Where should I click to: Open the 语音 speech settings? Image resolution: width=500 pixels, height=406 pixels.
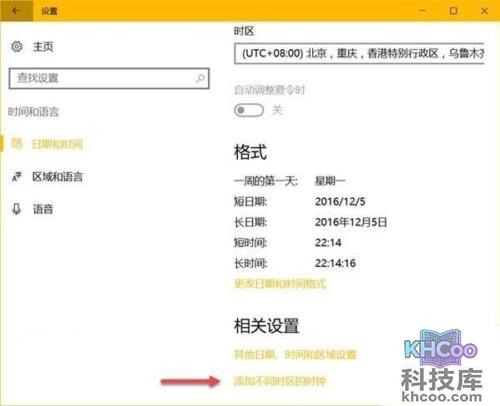click(43, 209)
